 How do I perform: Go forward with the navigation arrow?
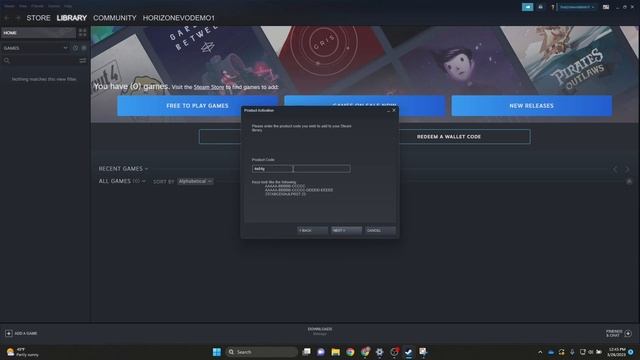click(18, 18)
